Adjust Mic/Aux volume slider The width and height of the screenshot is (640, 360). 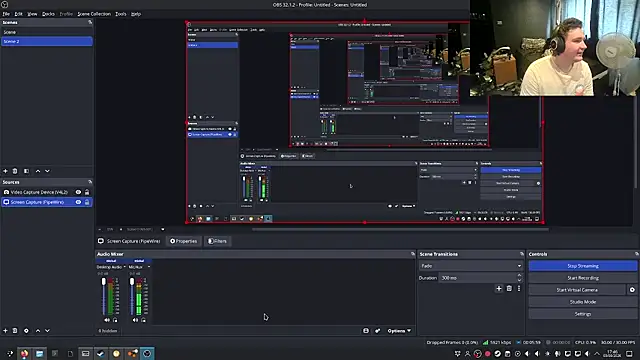[132, 296]
